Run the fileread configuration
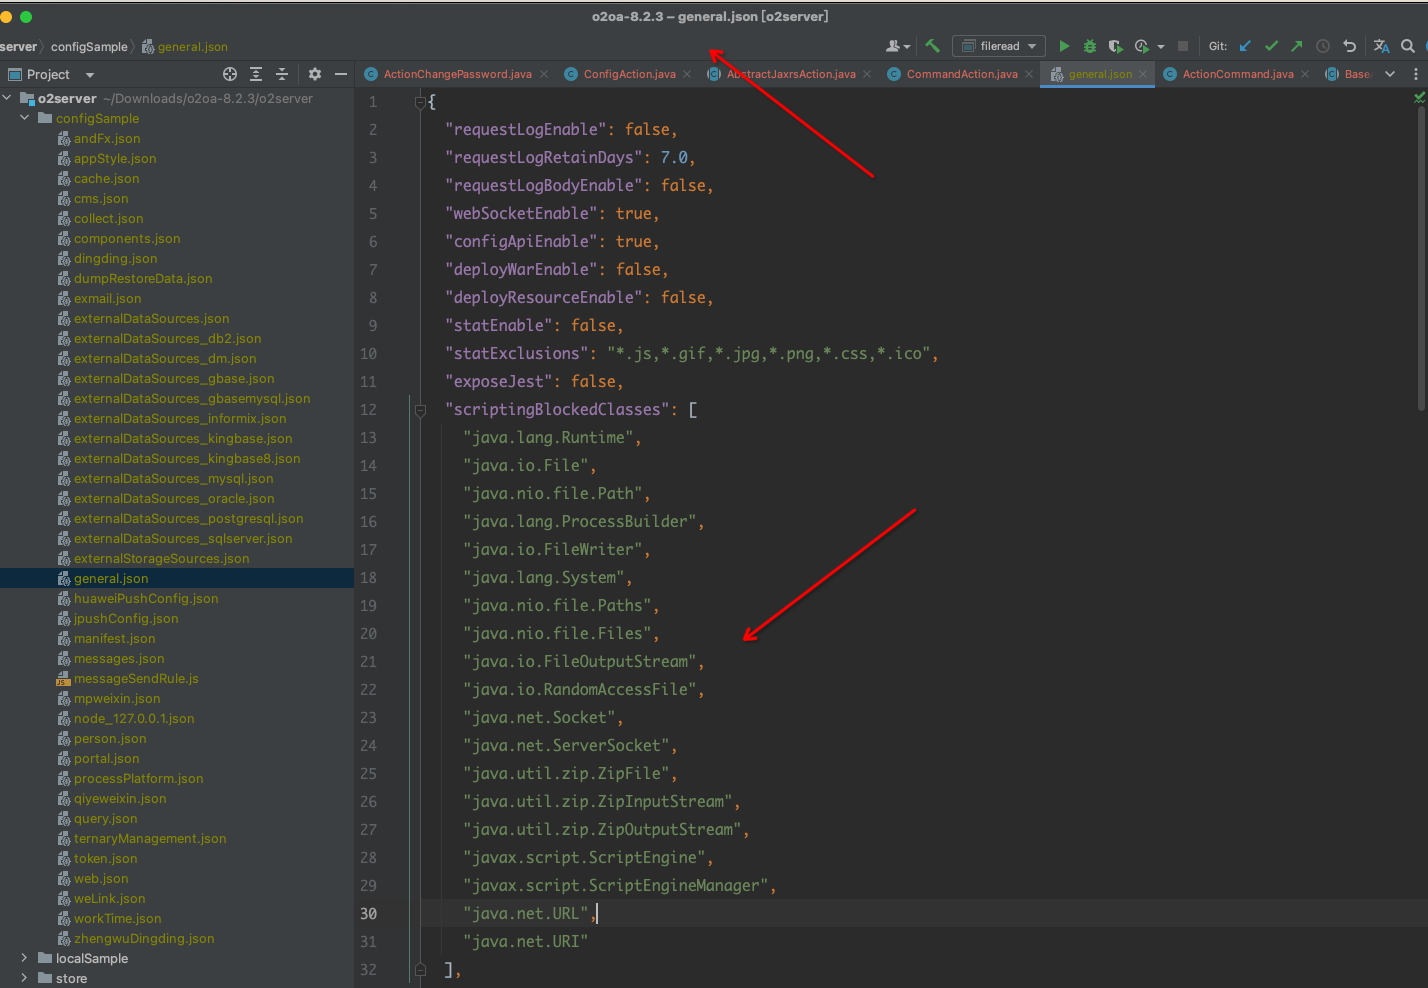Screen dimensions: 1428x988 tap(1064, 46)
